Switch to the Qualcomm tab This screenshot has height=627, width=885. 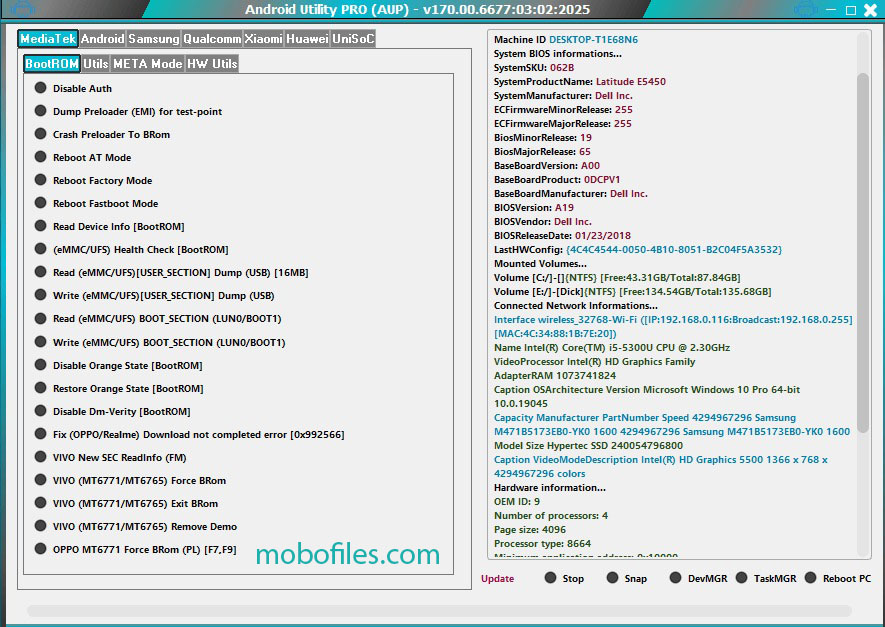click(212, 38)
